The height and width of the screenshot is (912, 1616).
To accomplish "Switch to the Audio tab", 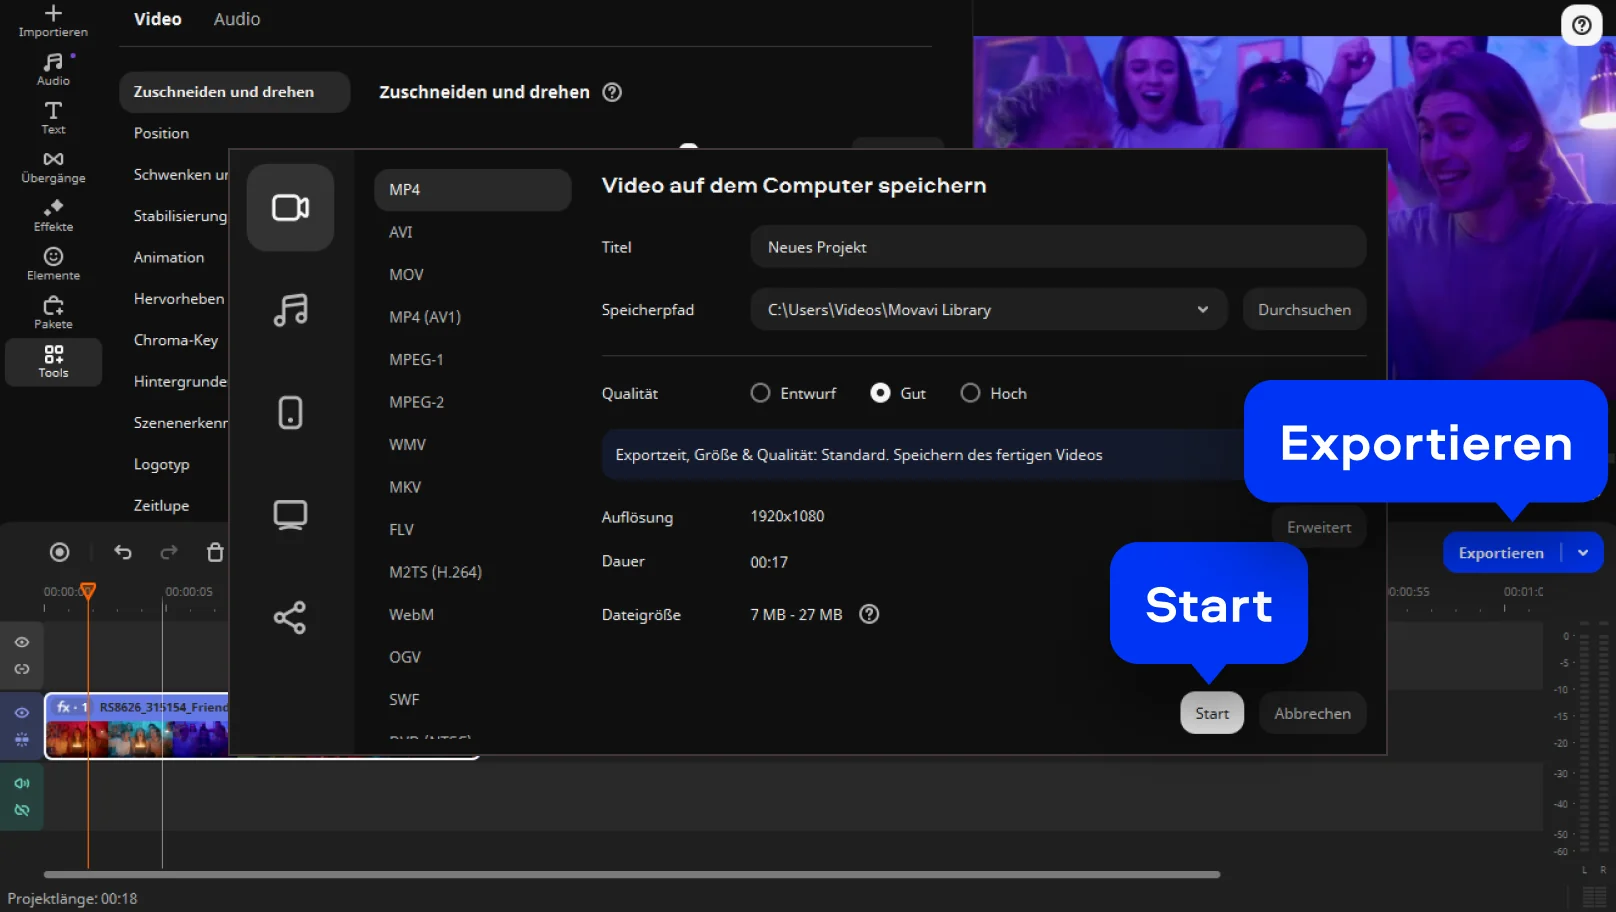I will 237,19.
